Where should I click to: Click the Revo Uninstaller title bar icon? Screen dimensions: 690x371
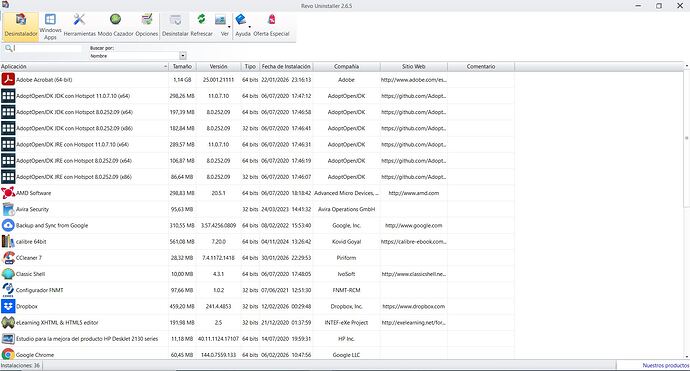5,5
